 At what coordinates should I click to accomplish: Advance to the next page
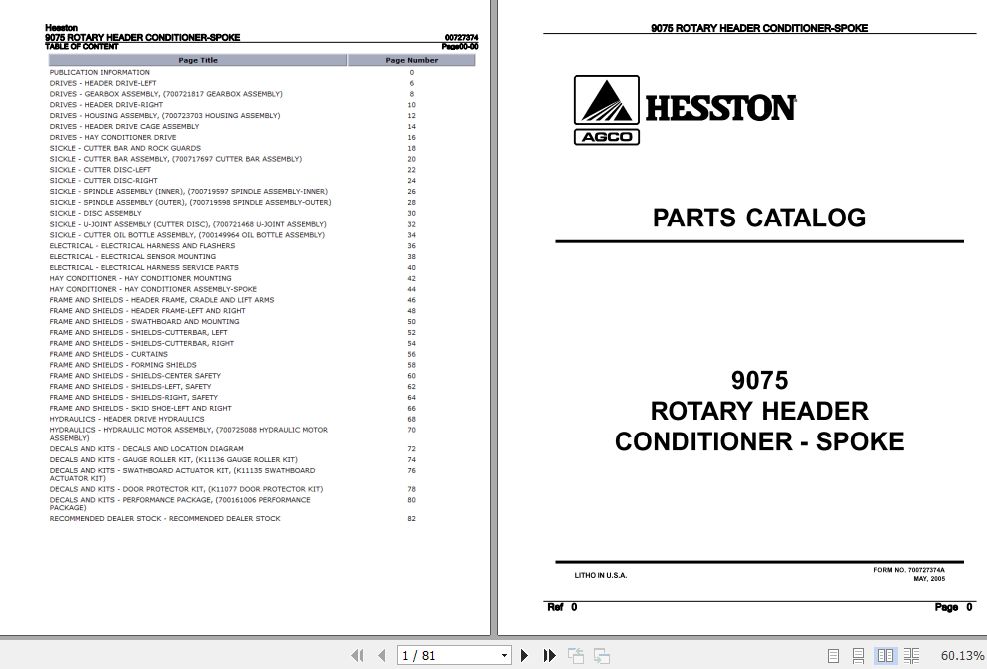[524, 655]
